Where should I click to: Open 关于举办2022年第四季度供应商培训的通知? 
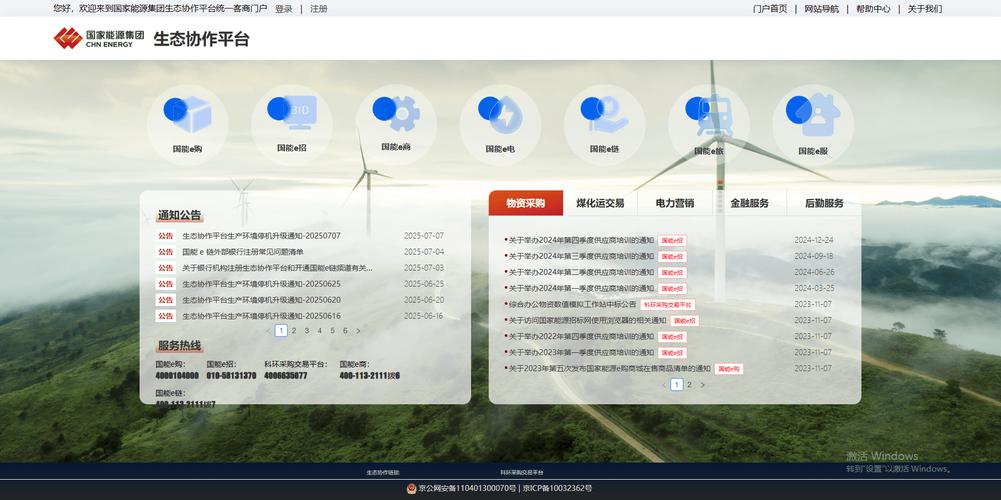point(581,337)
